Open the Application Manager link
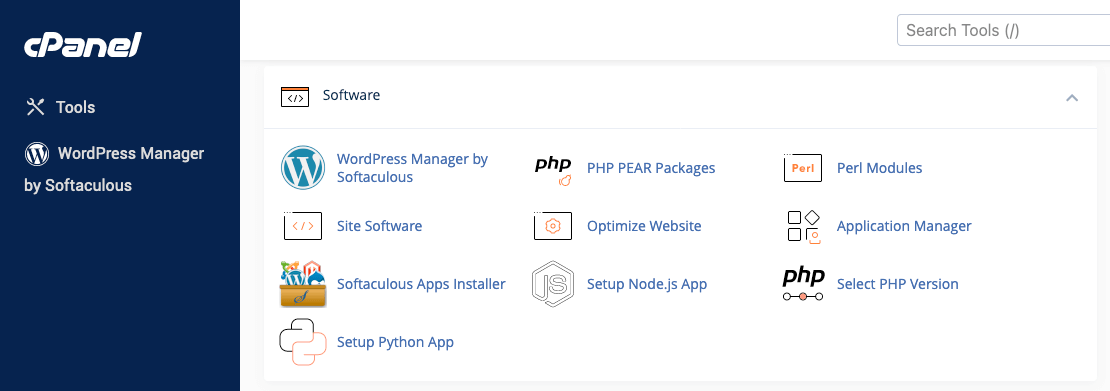This screenshot has width=1110, height=391. 904,226
